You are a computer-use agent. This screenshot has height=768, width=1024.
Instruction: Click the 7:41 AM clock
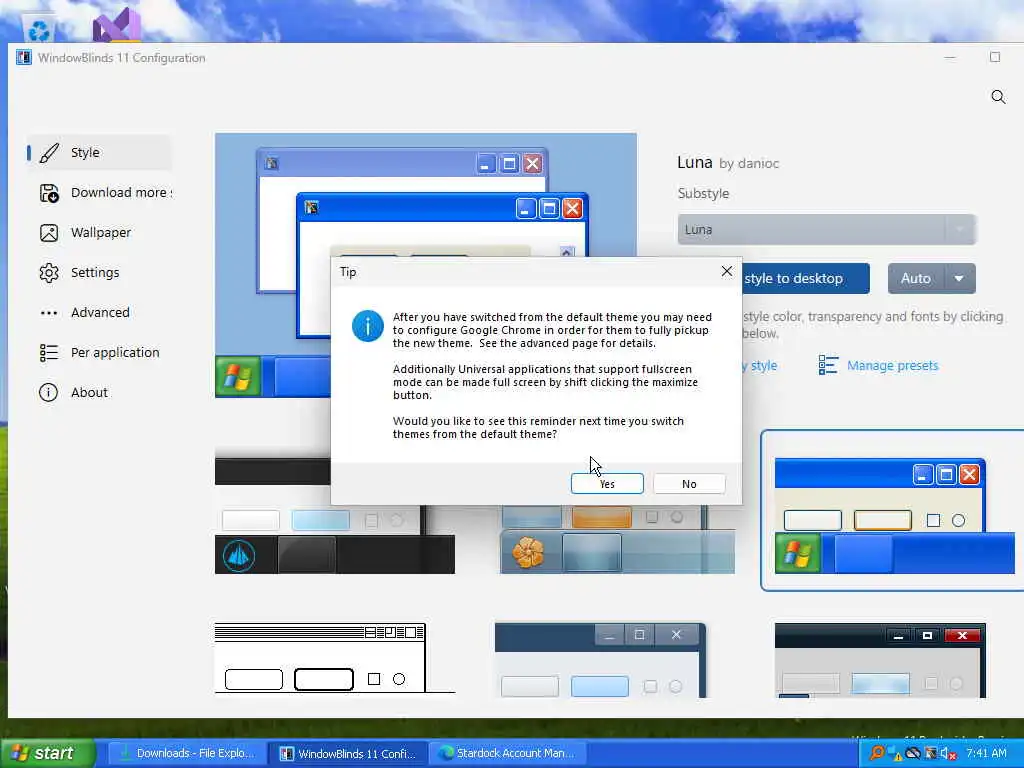click(x=986, y=753)
